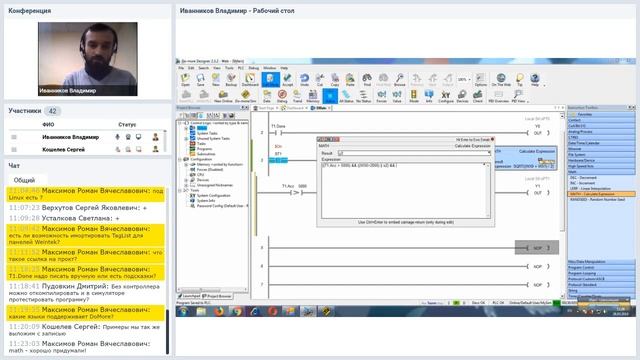Select System Configuration in project tree
Image resolution: width=640 pixels, height=360 pixels.
[213, 196]
